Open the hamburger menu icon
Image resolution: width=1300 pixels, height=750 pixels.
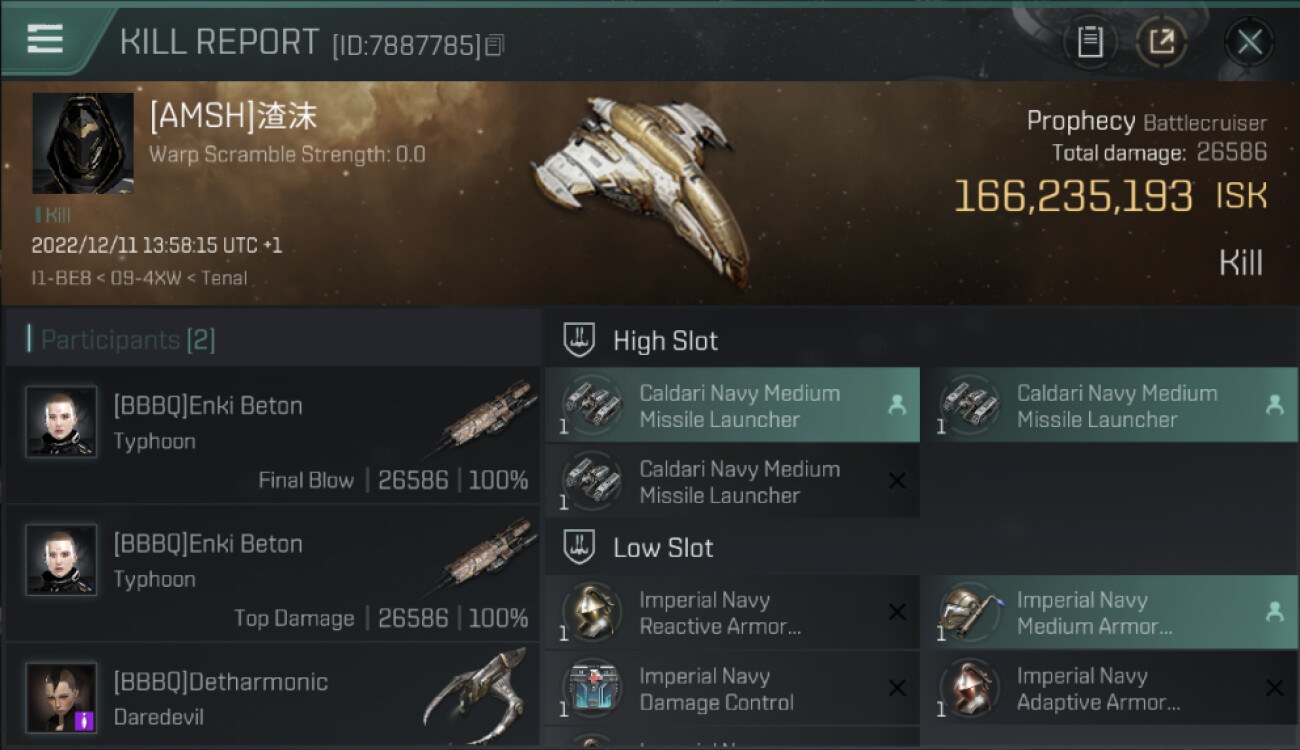45,39
